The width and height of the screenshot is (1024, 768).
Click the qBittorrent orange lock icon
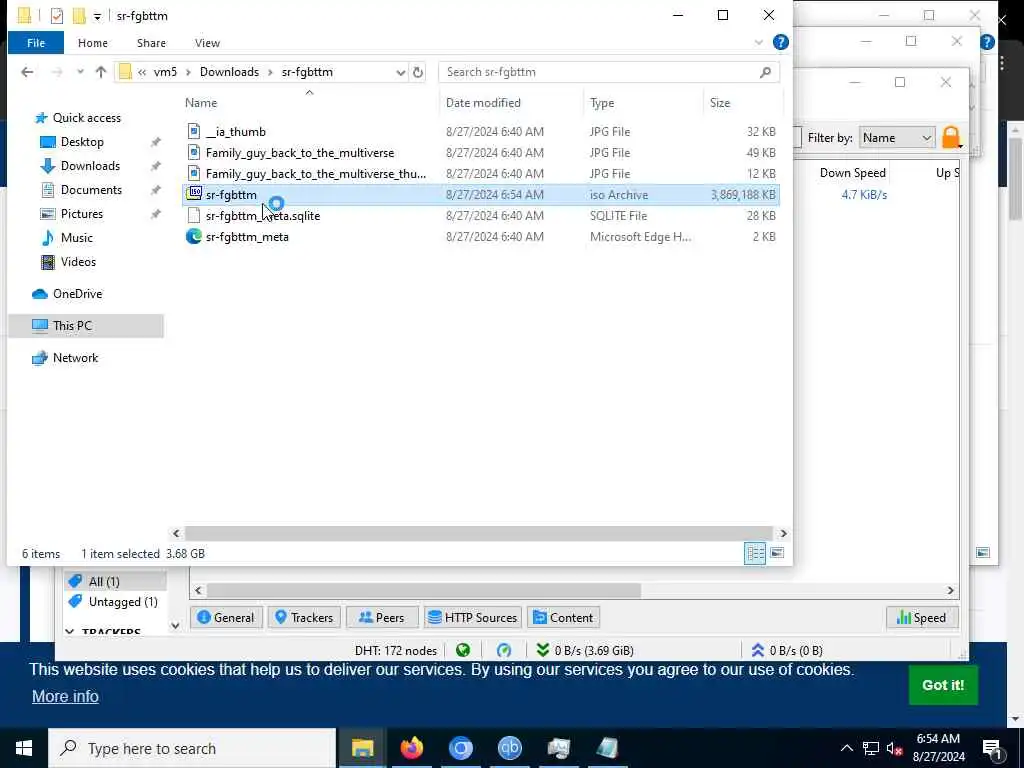[x=952, y=138]
